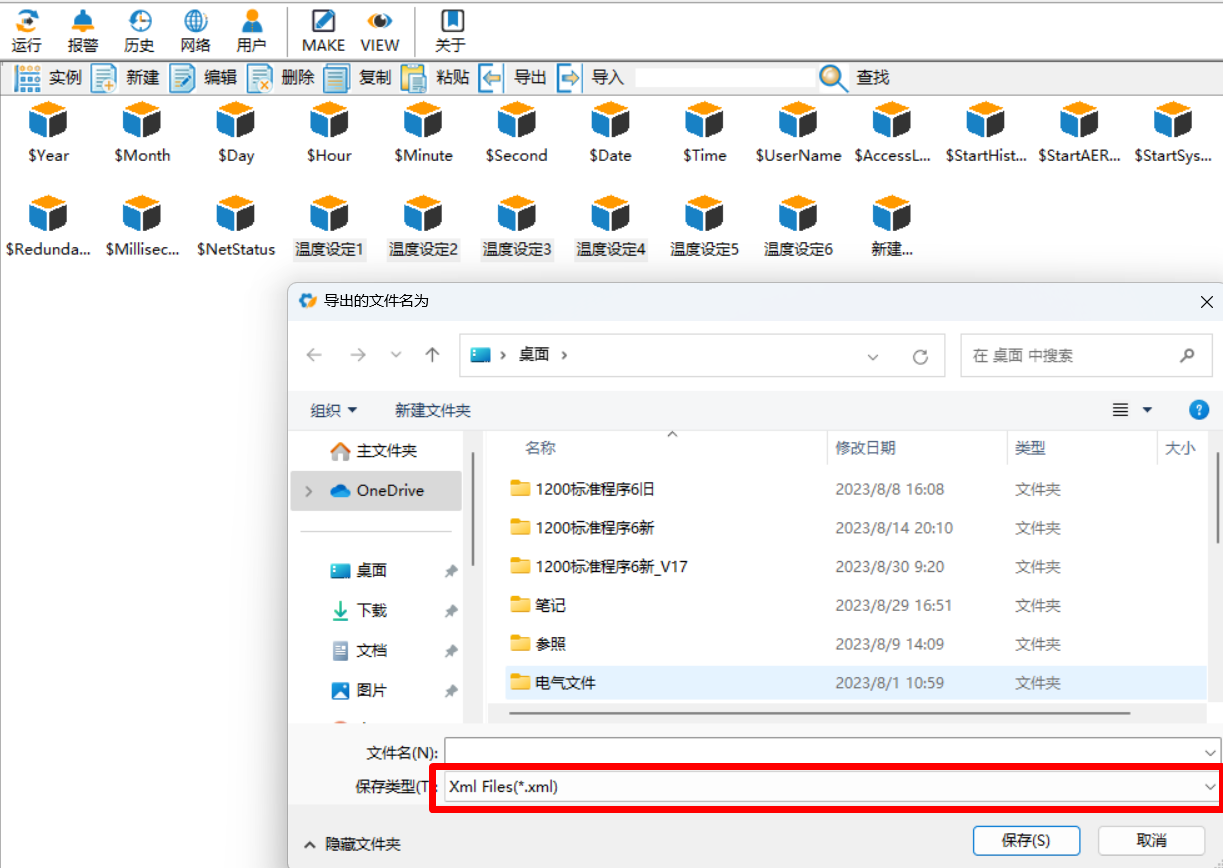Screen dimensions: 1223x868
Task: Expand the OneDrive tree node
Action: pos(308,491)
